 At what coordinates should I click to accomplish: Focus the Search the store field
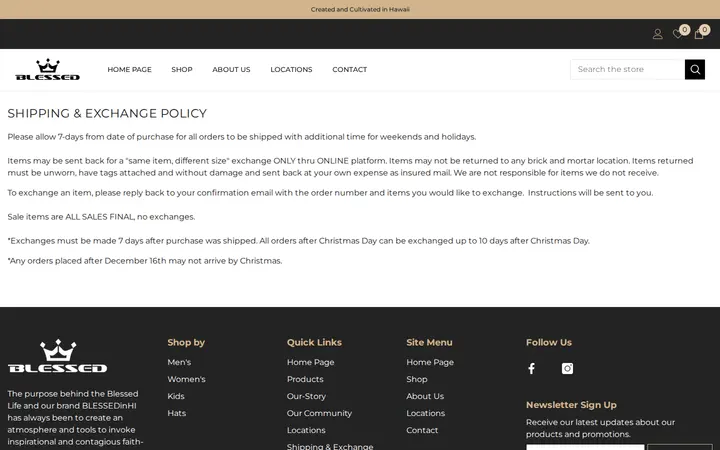pyautogui.click(x=628, y=69)
